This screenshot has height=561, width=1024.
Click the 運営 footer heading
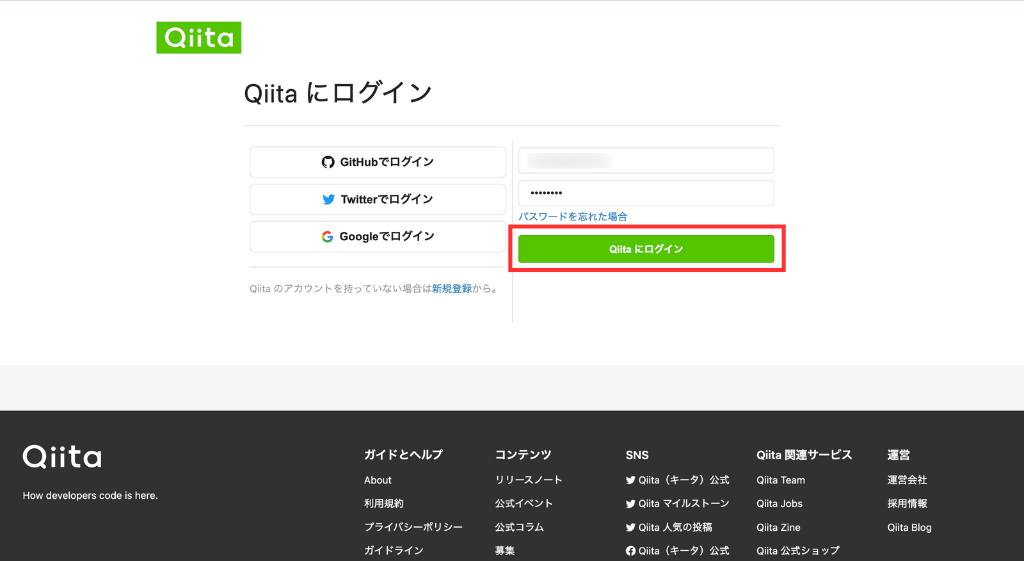coord(898,455)
